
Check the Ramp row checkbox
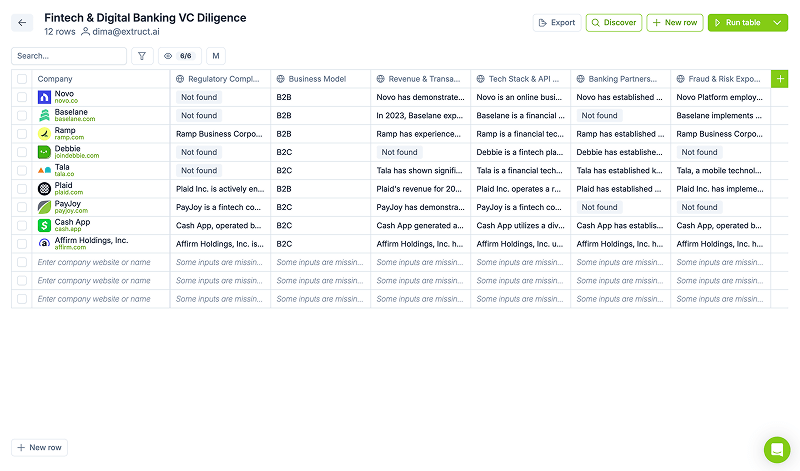tap(22, 134)
